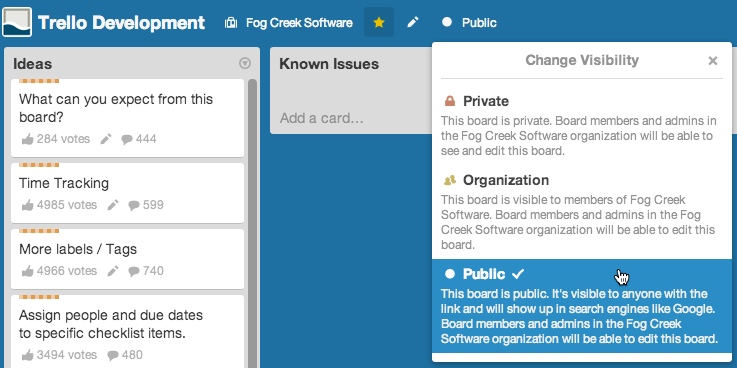
Task: Click description pencil icon on 284 votes card
Action: [106, 139]
